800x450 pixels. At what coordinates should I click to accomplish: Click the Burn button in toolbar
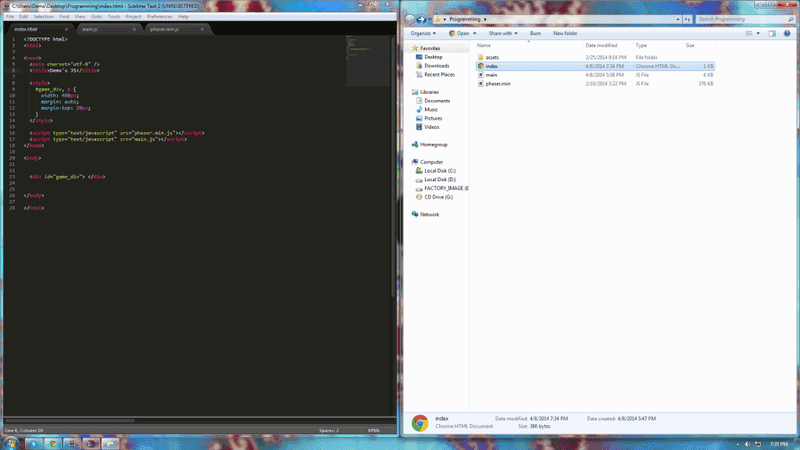(x=535, y=33)
